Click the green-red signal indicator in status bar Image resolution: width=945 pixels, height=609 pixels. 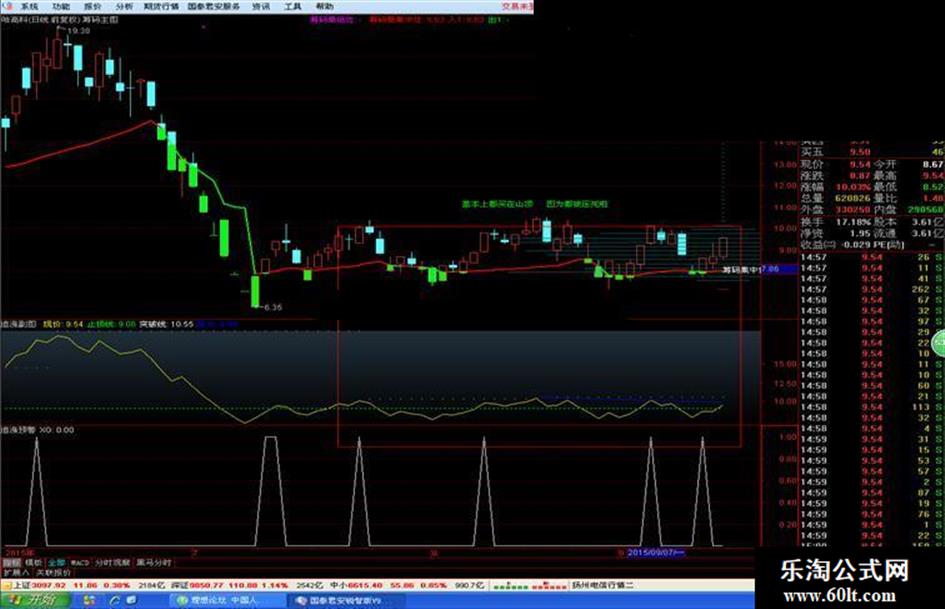[529, 585]
